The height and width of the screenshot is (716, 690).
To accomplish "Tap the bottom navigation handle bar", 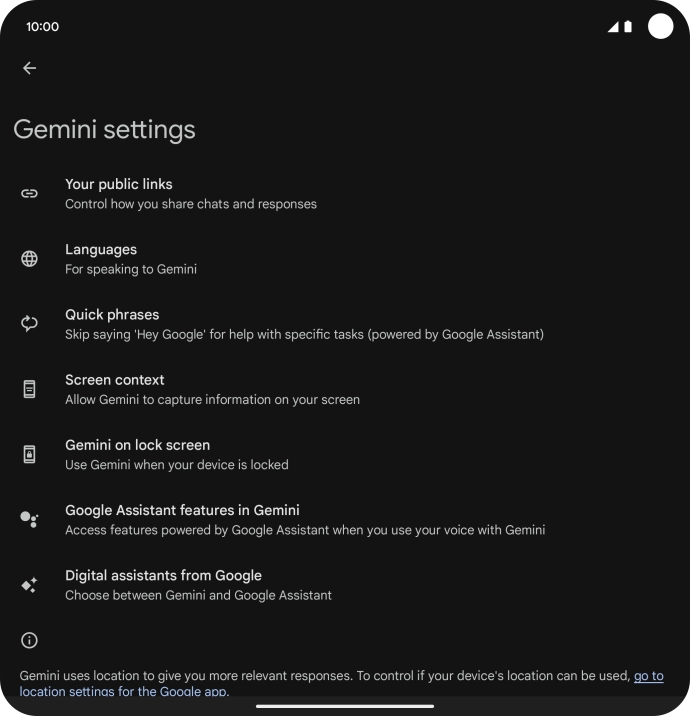I will pyautogui.click(x=345, y=706).
